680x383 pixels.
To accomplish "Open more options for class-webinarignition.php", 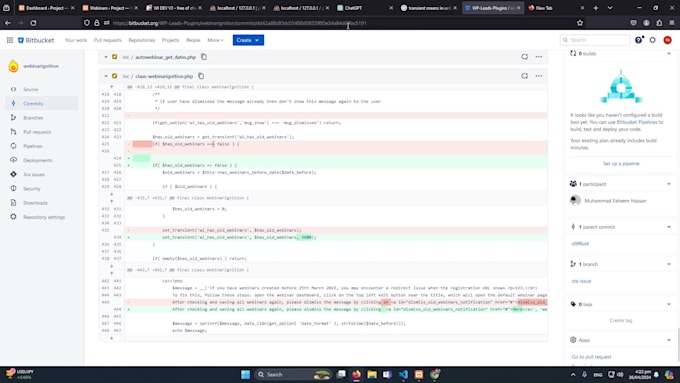I will [539, 76].
